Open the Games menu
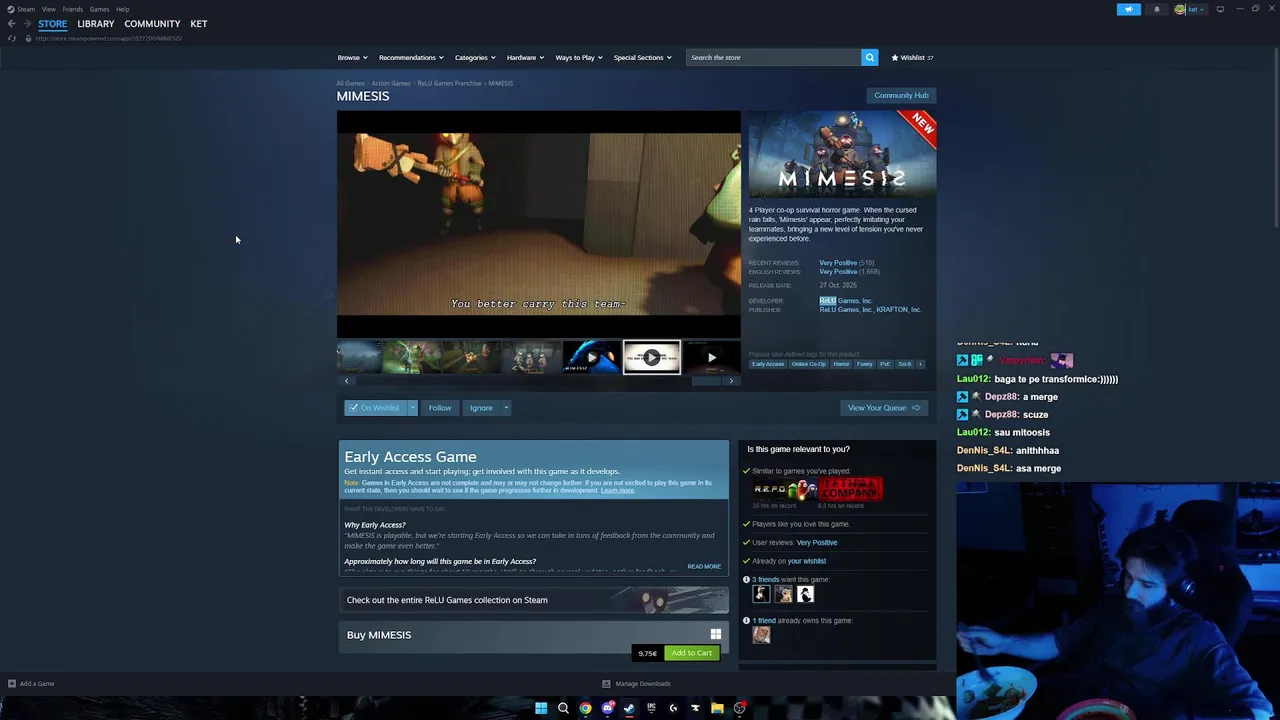The image size is (1280, 720). pos(99,9)
